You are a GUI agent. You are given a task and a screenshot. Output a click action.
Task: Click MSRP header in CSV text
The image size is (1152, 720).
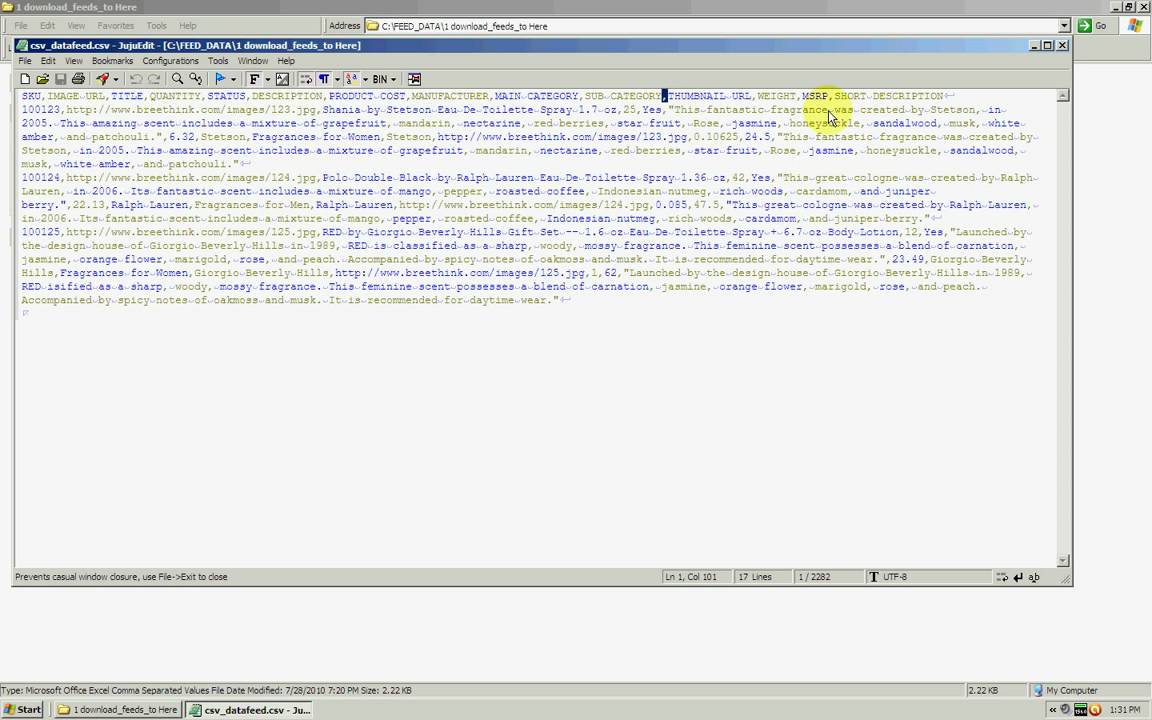click(815, 96)
